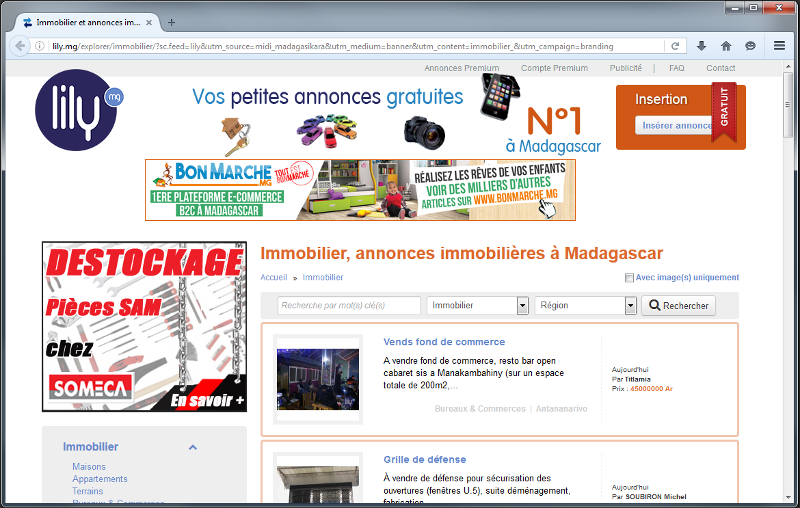Screen dimensions: 800x508
Task: Click Antananarivo listing tag
Action: point(561,409)
